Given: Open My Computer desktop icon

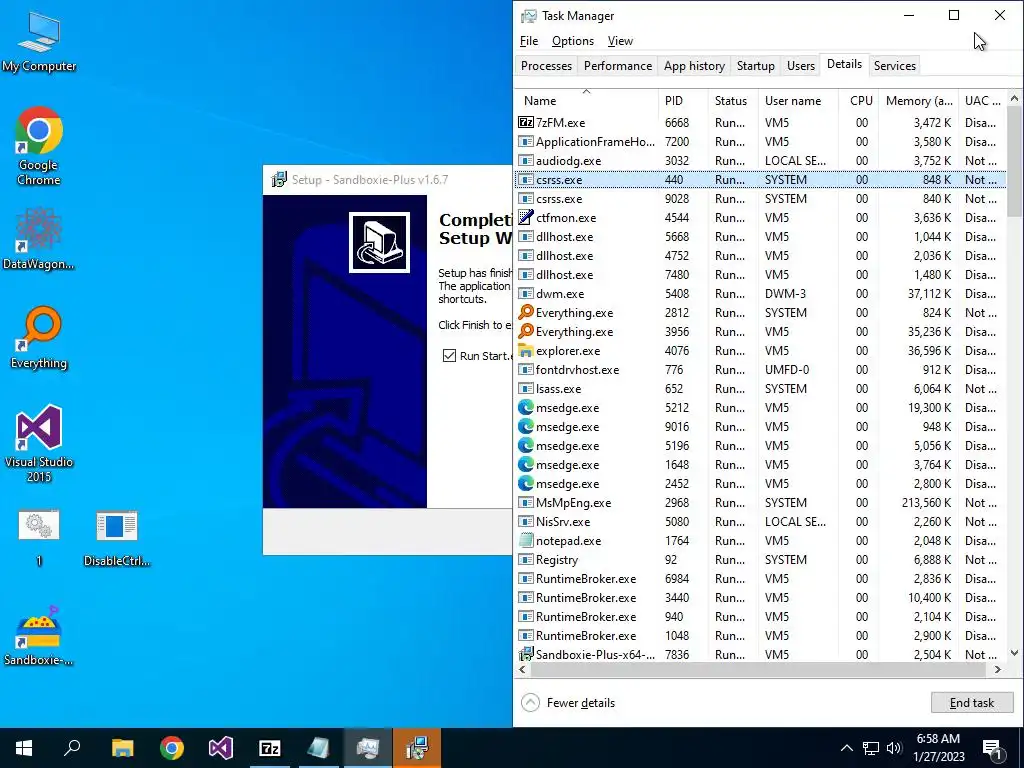Looking at the screenshot, I should (x=39, y=41).
